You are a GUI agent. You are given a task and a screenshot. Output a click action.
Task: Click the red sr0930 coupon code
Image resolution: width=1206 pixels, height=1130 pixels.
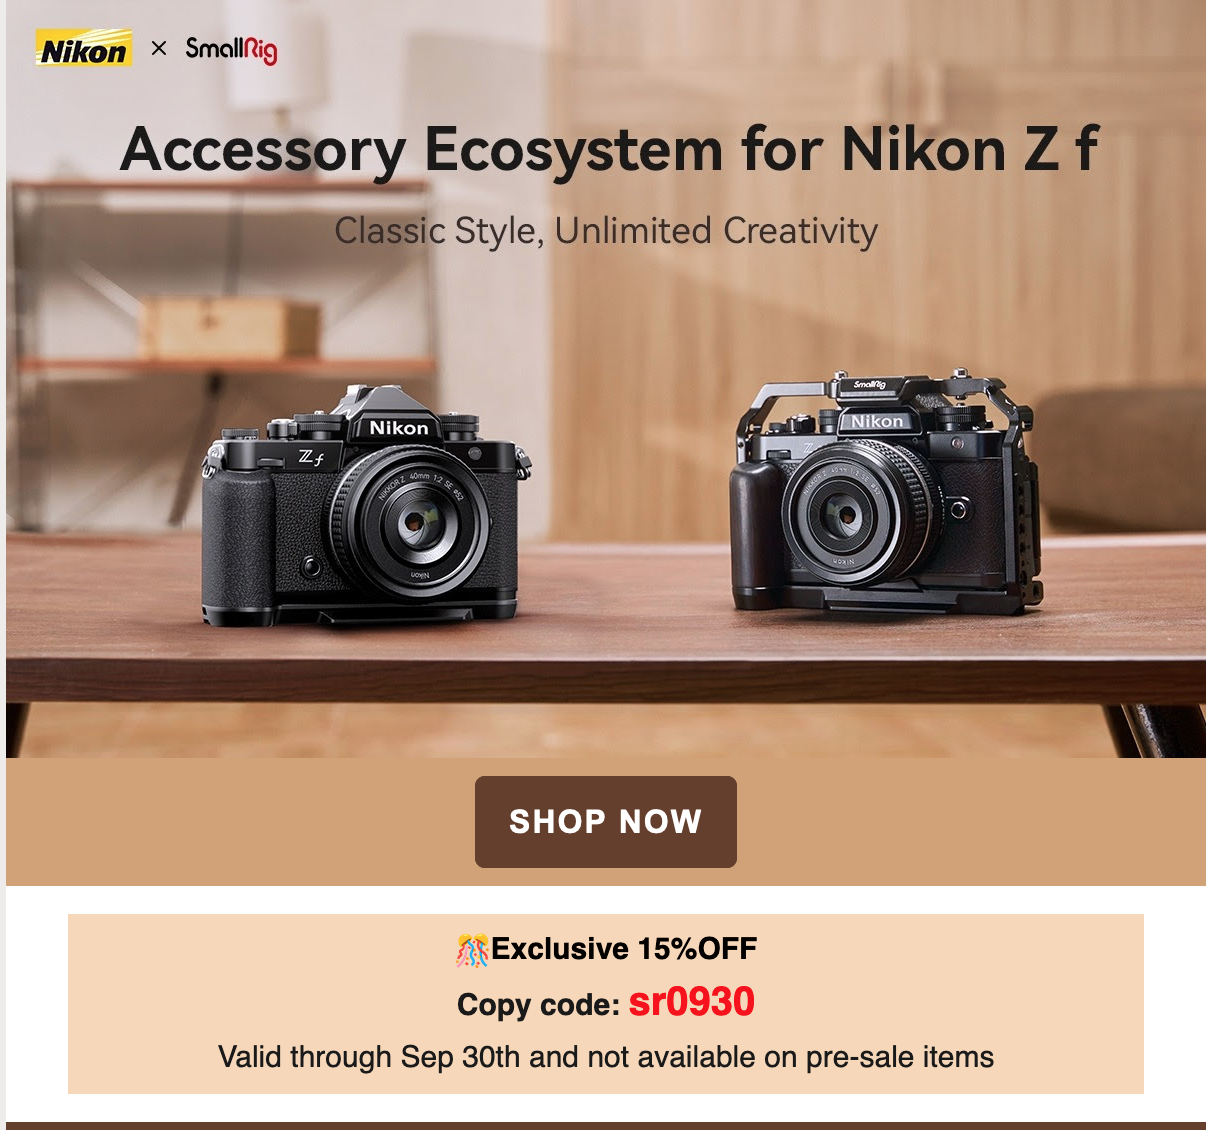pyautogui.click(x=691, y=1002)
